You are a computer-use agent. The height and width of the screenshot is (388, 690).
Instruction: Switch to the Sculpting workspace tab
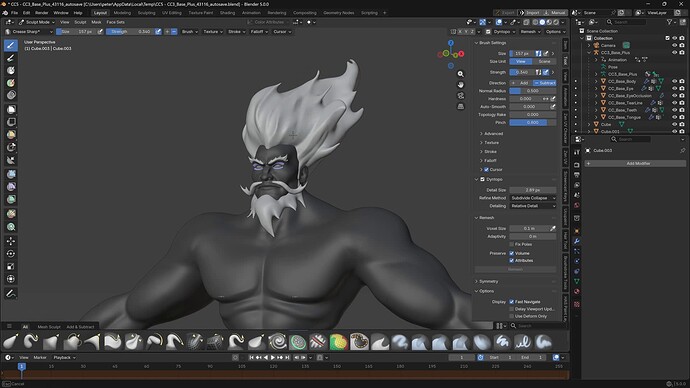pos(147,13)
